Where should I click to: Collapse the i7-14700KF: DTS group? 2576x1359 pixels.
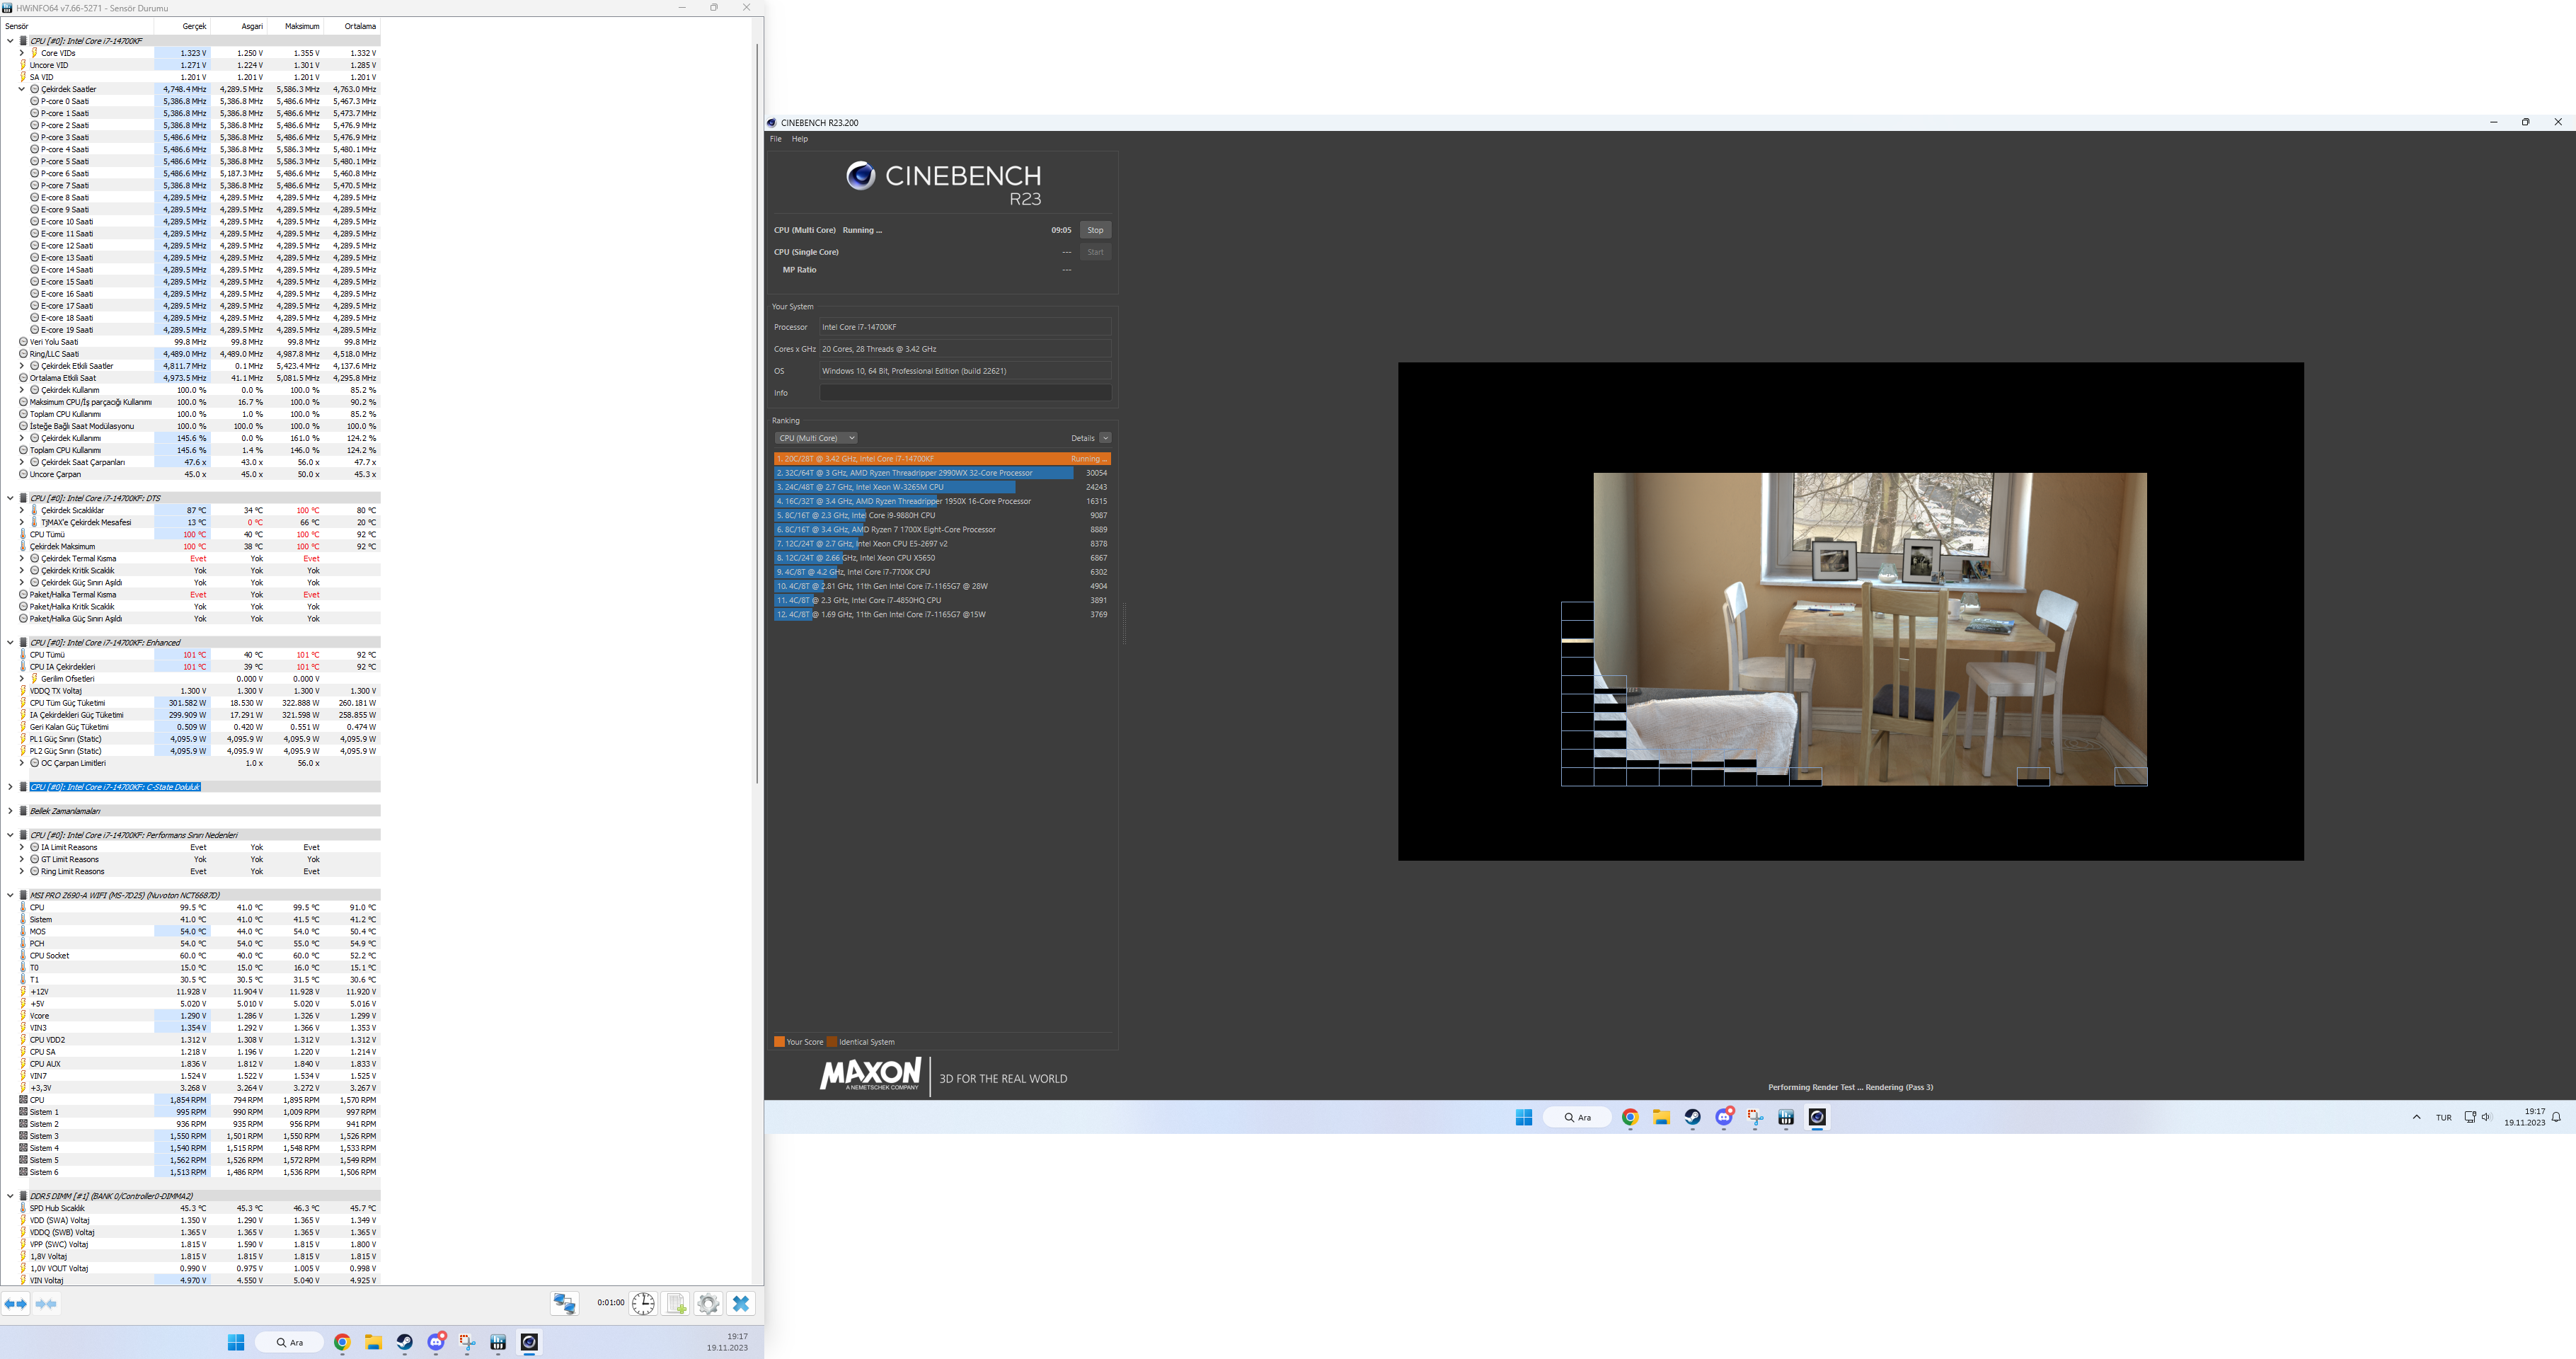[x=10, y=498]
